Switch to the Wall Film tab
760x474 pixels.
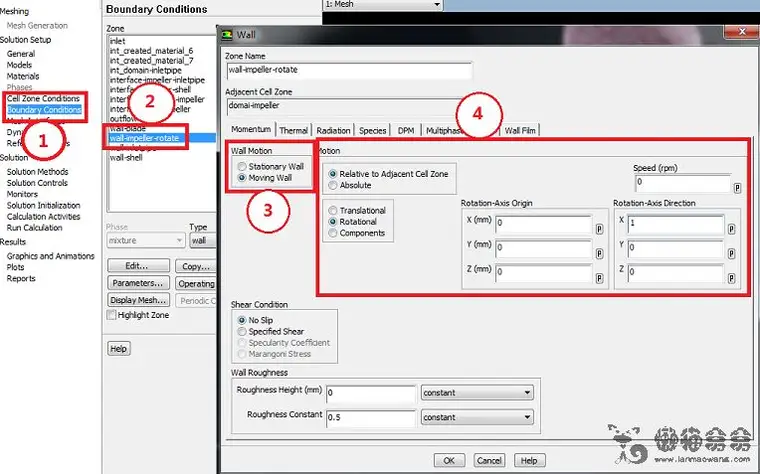(x=520, y=130)
